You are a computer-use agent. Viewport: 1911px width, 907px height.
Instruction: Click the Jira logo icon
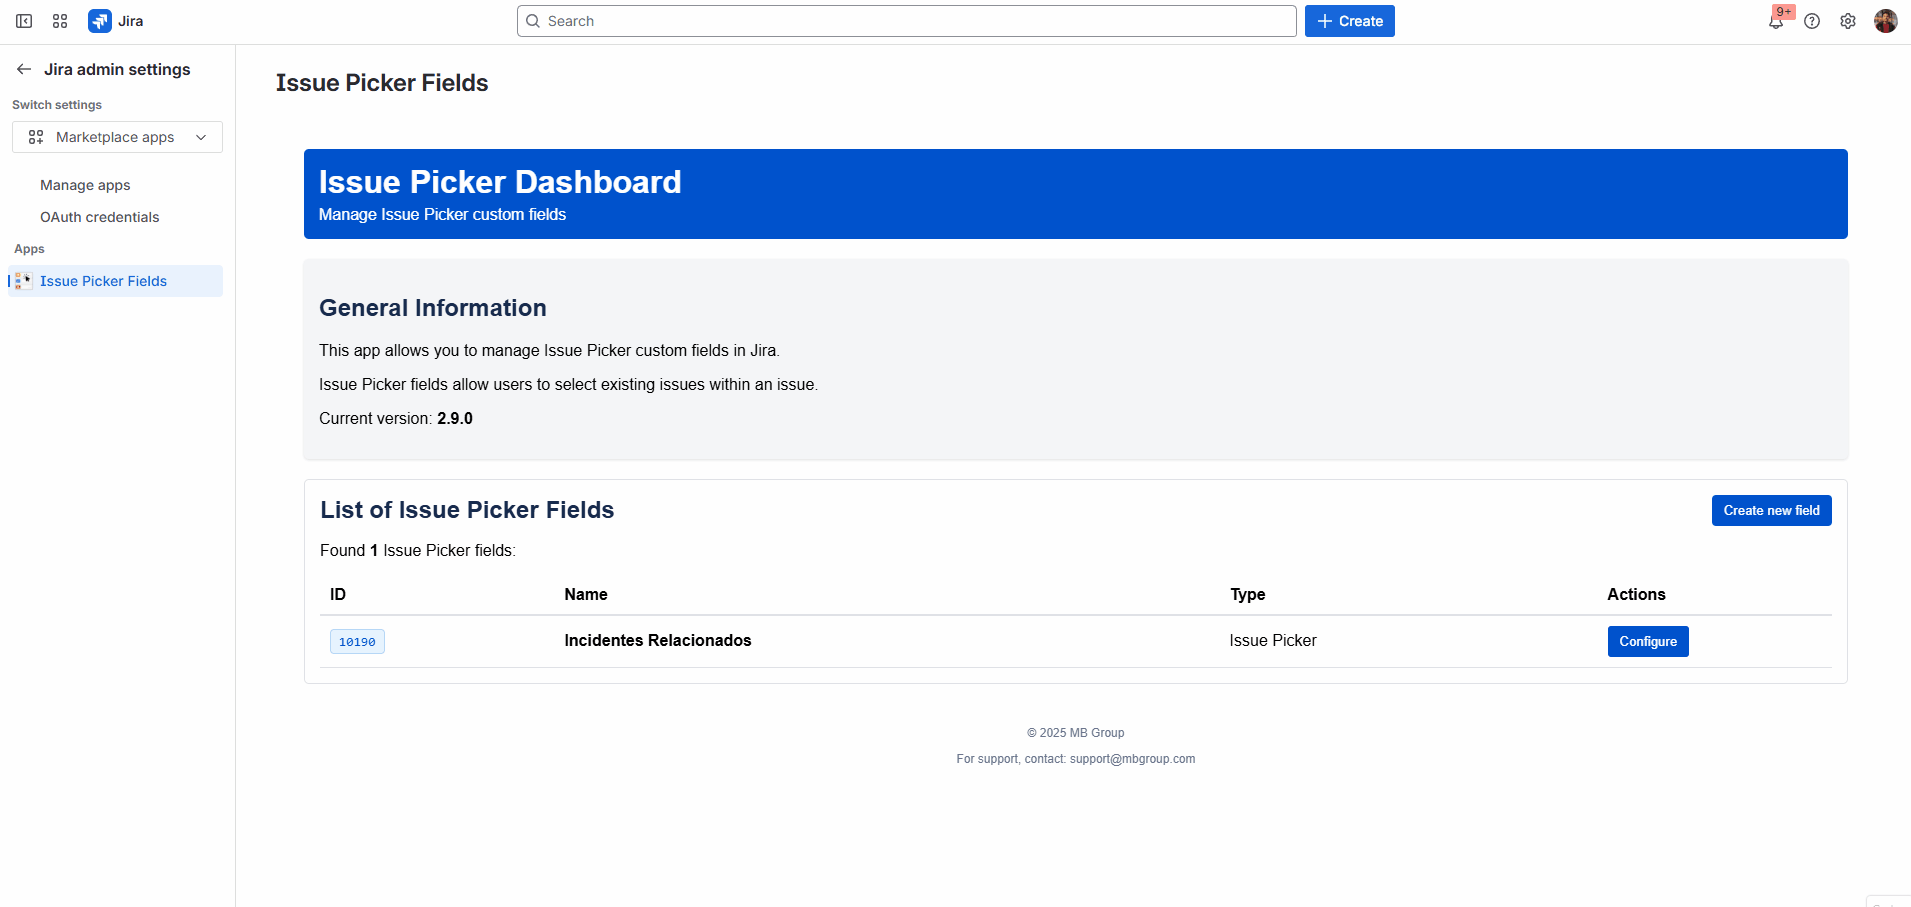[x=99, y=20]
